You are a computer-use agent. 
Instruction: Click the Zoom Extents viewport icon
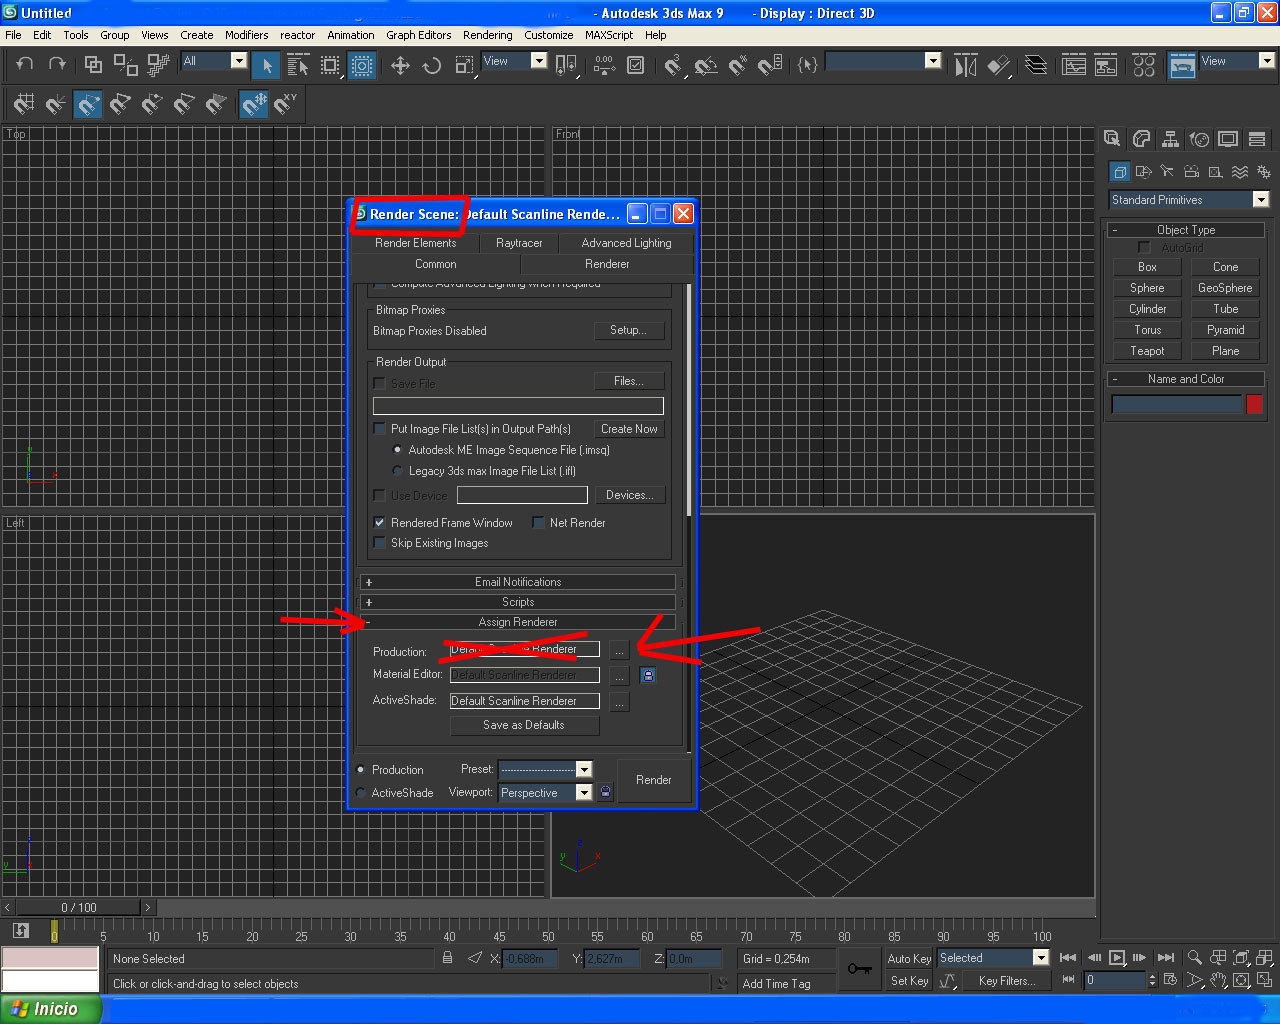point(1242,958)
